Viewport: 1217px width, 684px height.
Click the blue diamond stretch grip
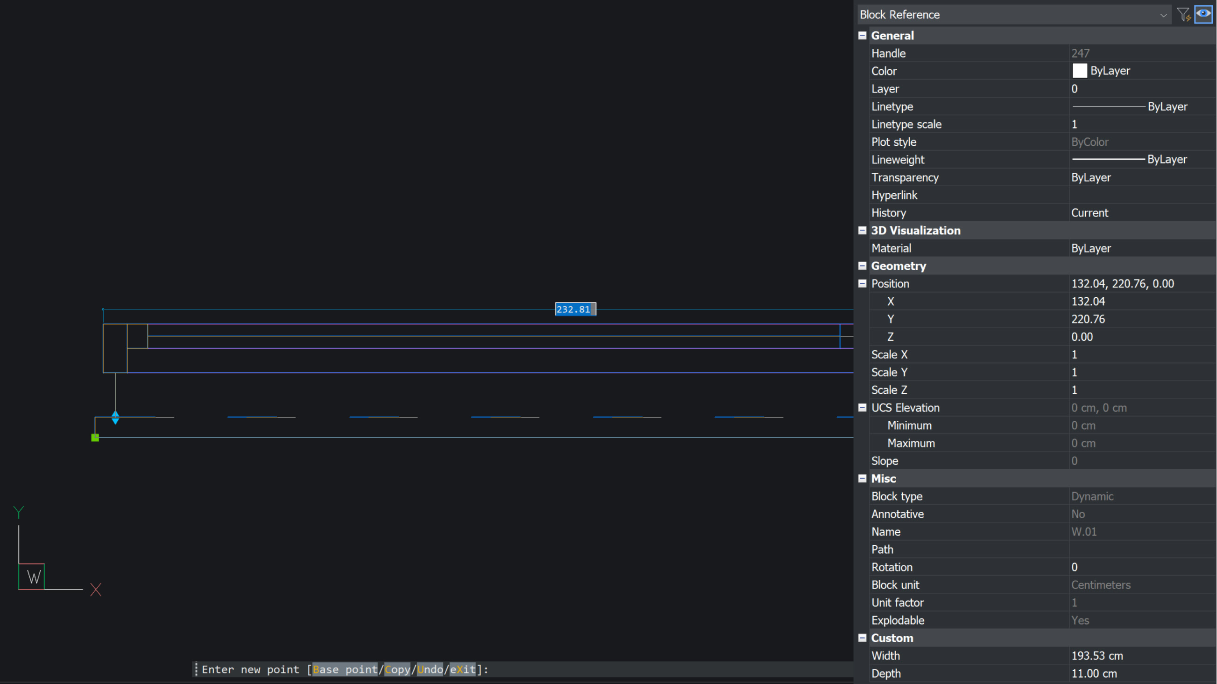(115, 417)
